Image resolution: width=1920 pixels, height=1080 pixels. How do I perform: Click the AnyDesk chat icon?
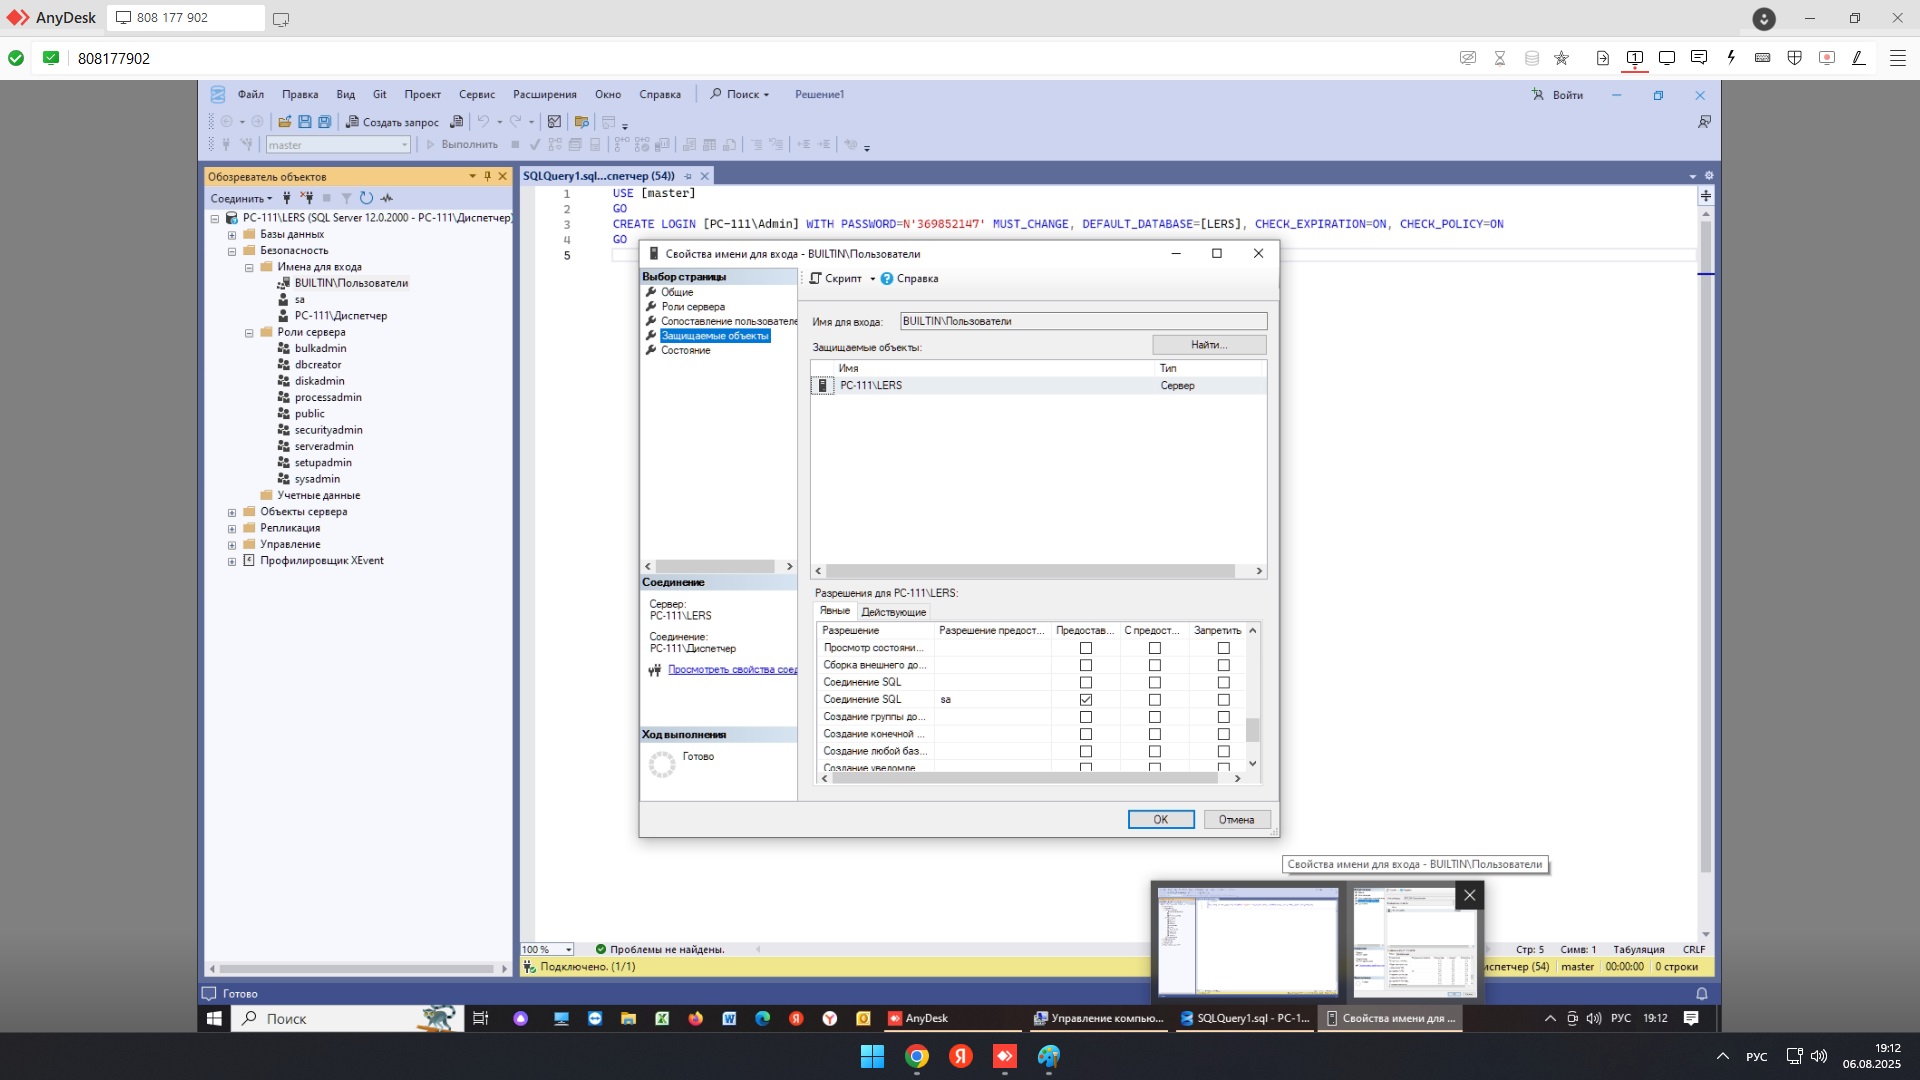1698,58
